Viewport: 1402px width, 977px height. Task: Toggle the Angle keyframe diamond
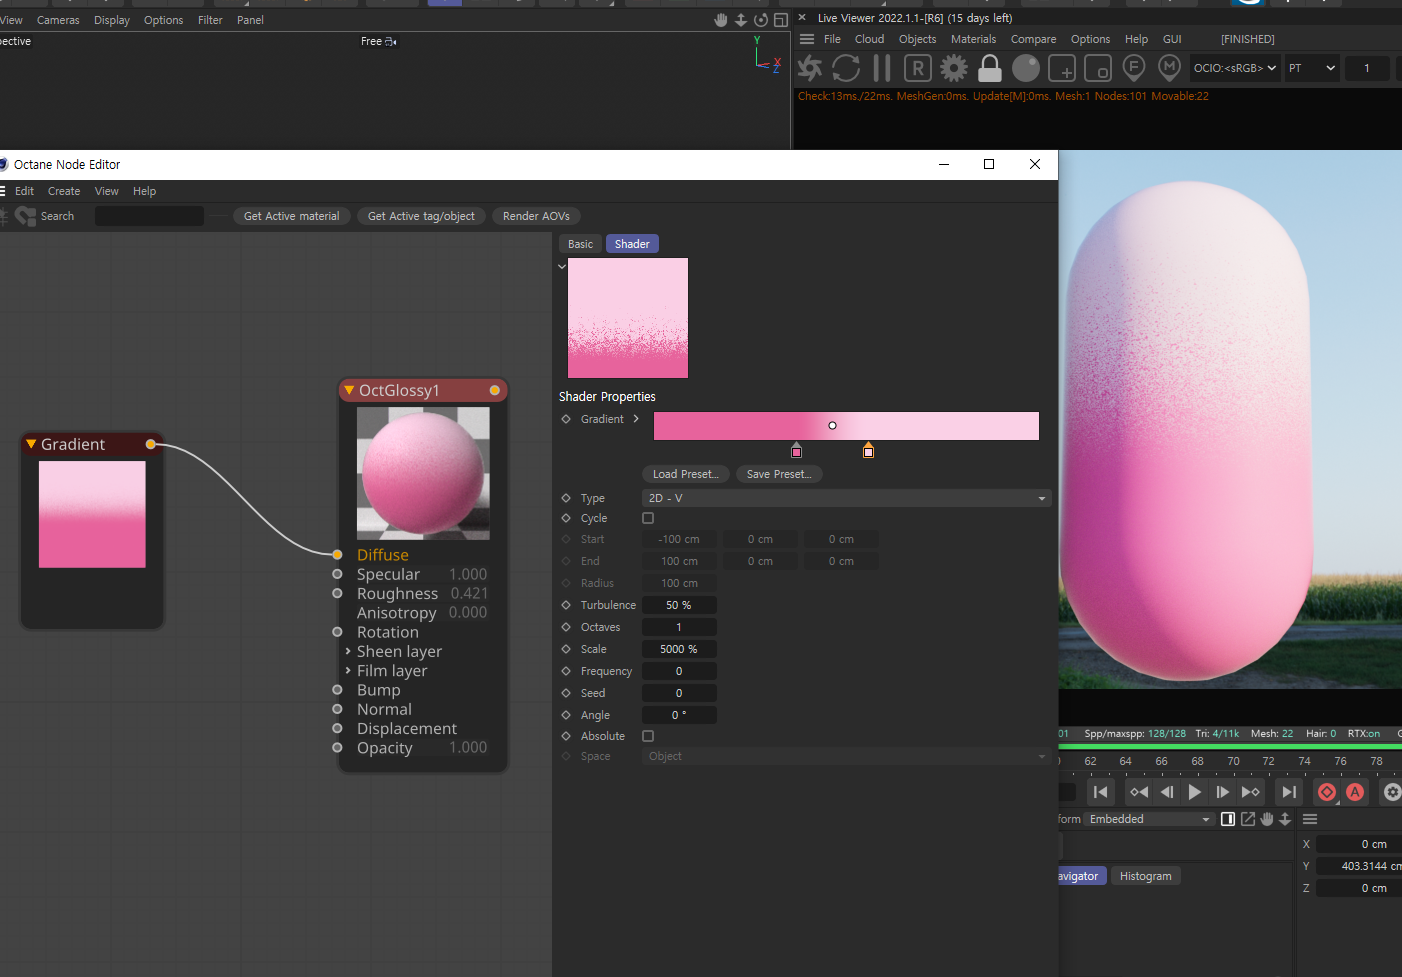click(566, 715)
